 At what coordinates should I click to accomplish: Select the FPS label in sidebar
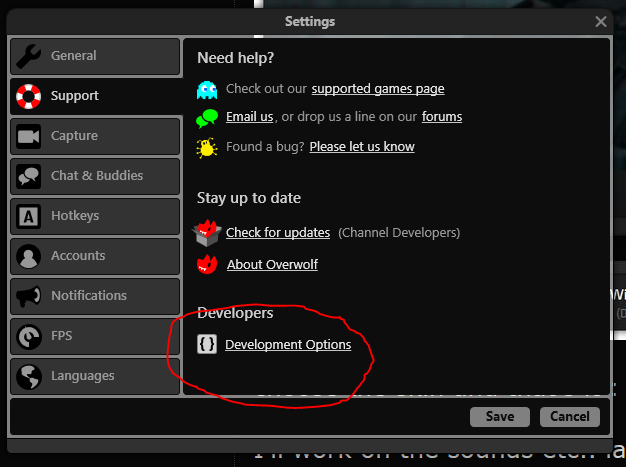pyautogui.click(x=61, y=336)
